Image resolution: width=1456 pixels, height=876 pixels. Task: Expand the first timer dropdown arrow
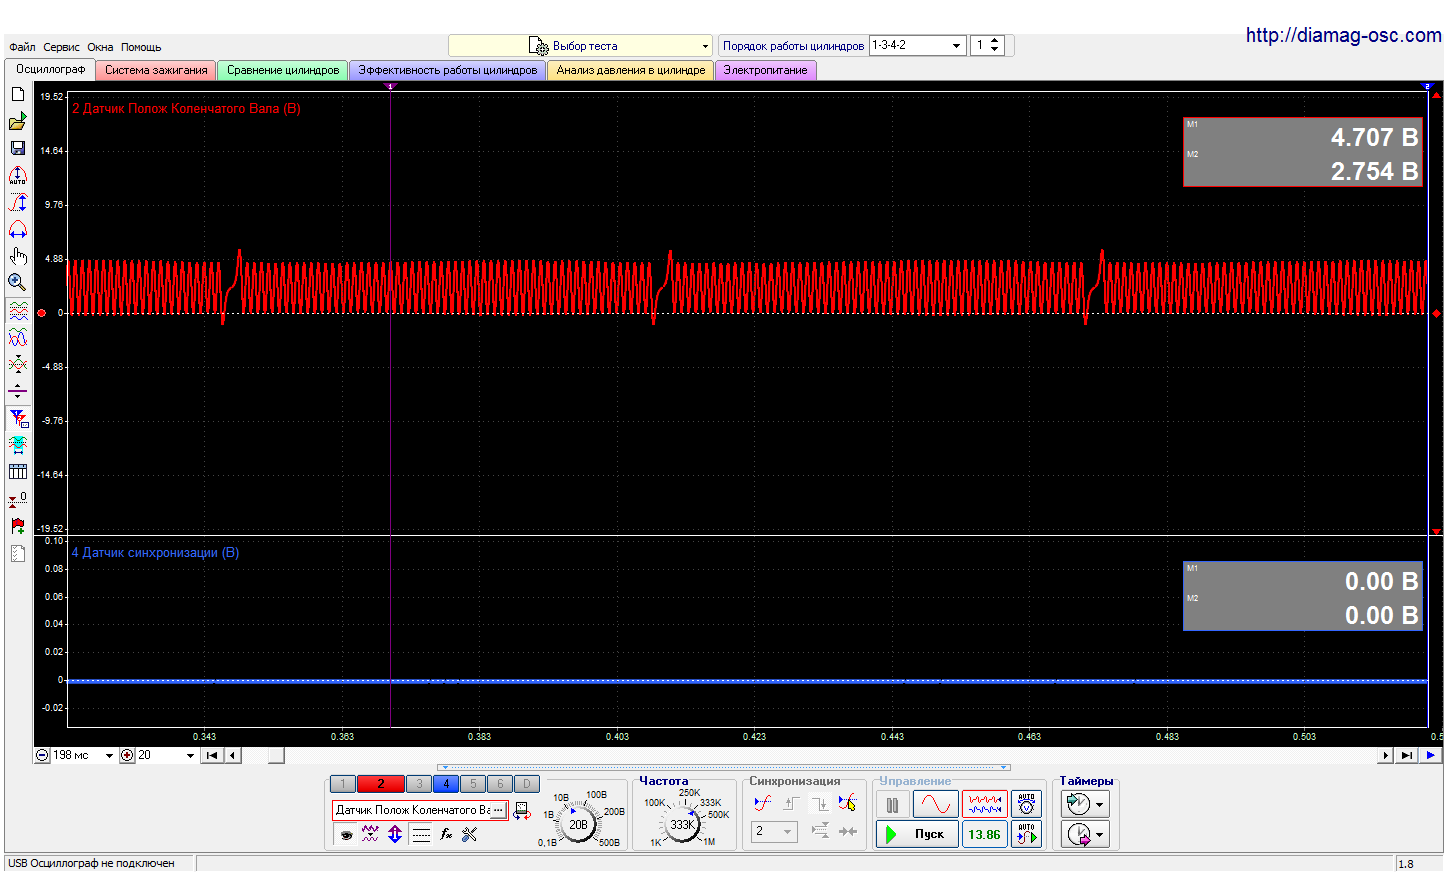coord(1100,804)
